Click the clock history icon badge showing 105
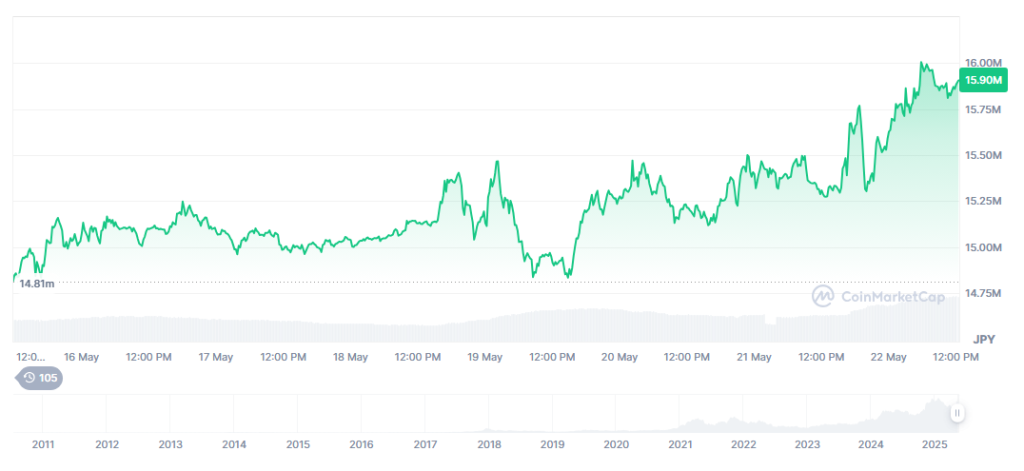Viewport: 1024px width, 471px height. pyautogui.click(x=39, y=377)
